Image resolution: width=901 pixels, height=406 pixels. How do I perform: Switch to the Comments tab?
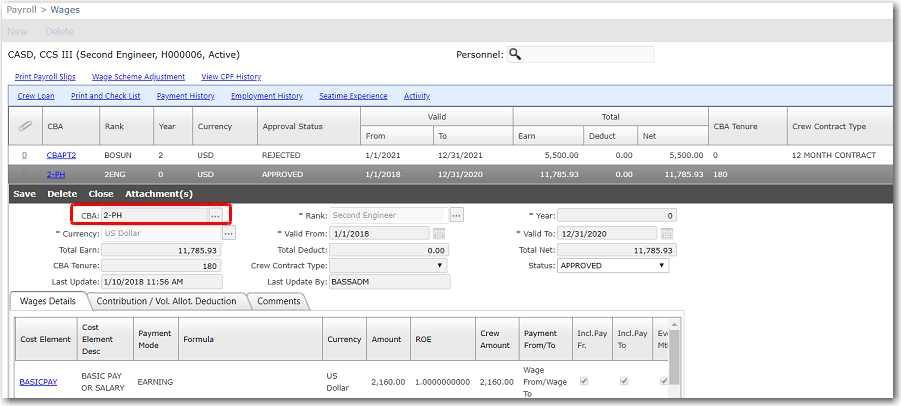(x=280, y=301)
